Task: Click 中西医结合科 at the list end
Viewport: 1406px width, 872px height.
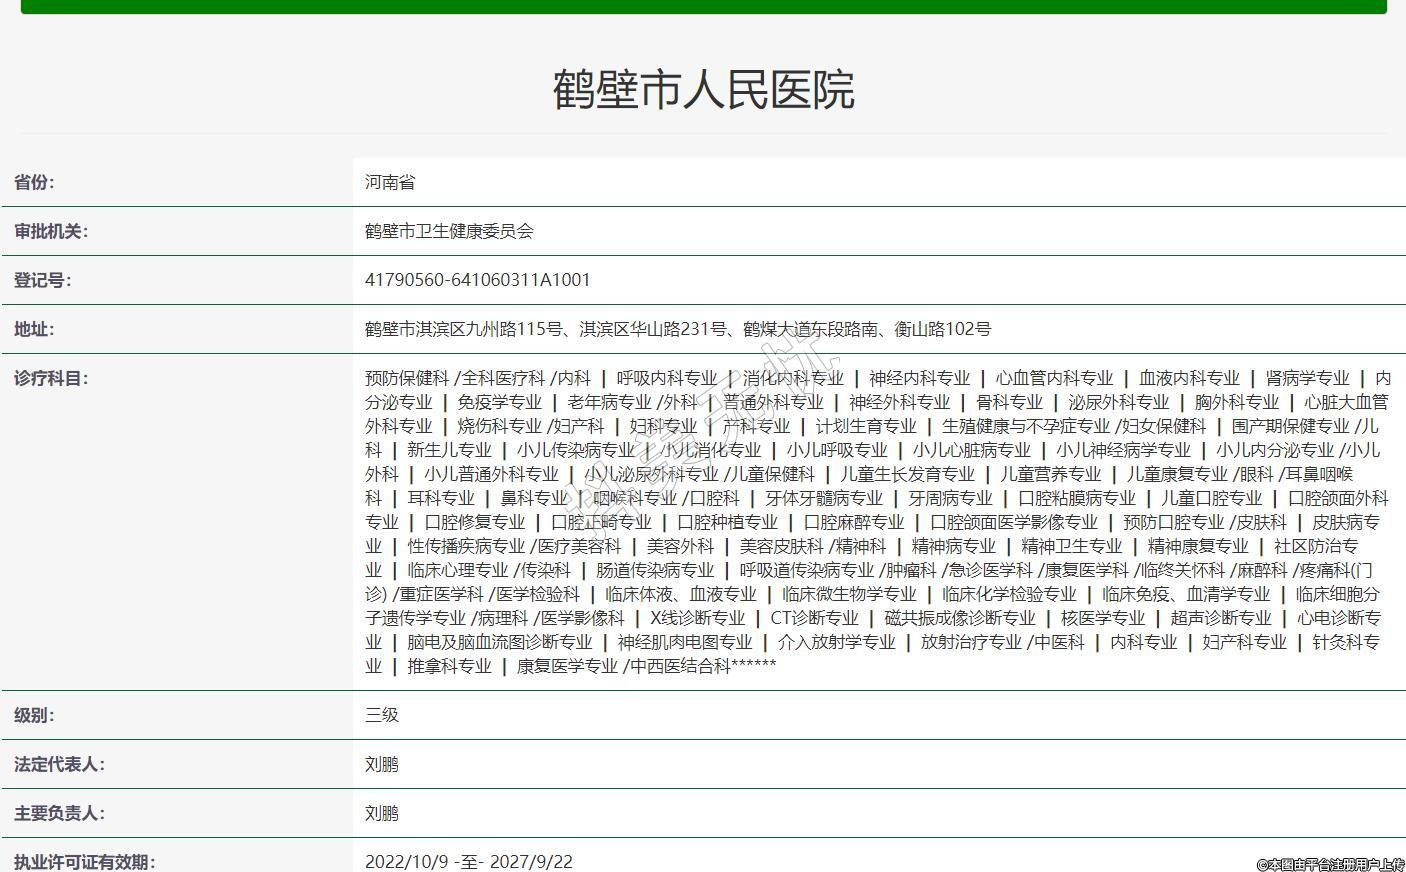Action: [680, 666]
